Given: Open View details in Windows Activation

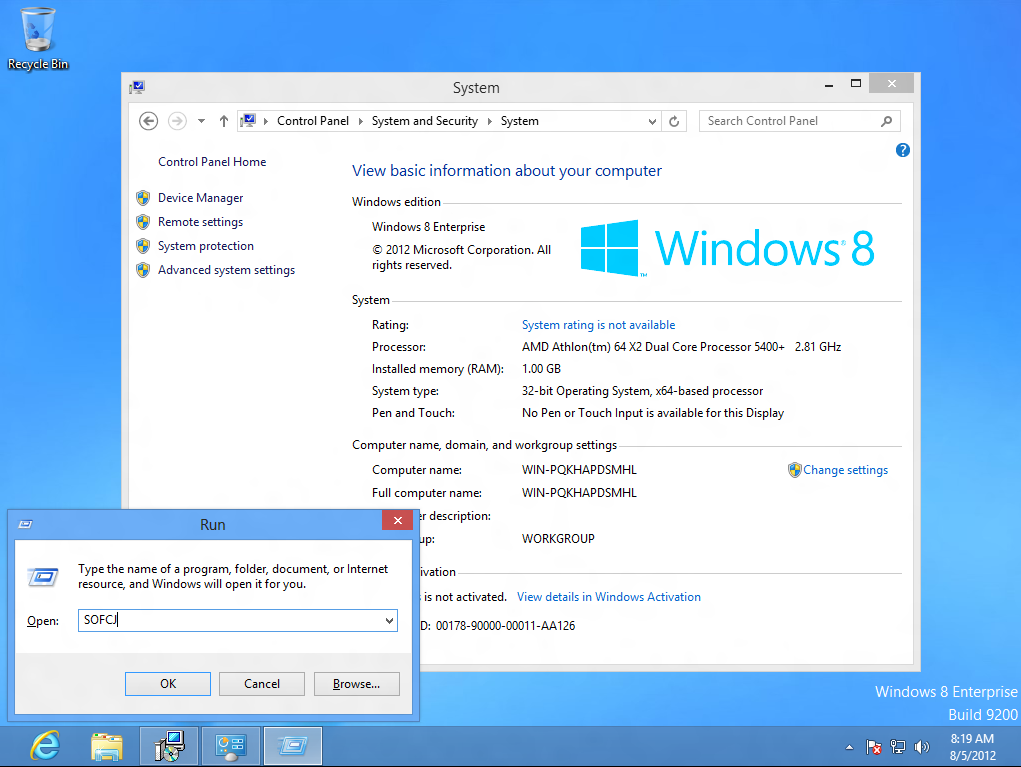Looking at the screenshot, I should (x=609, y=597).
